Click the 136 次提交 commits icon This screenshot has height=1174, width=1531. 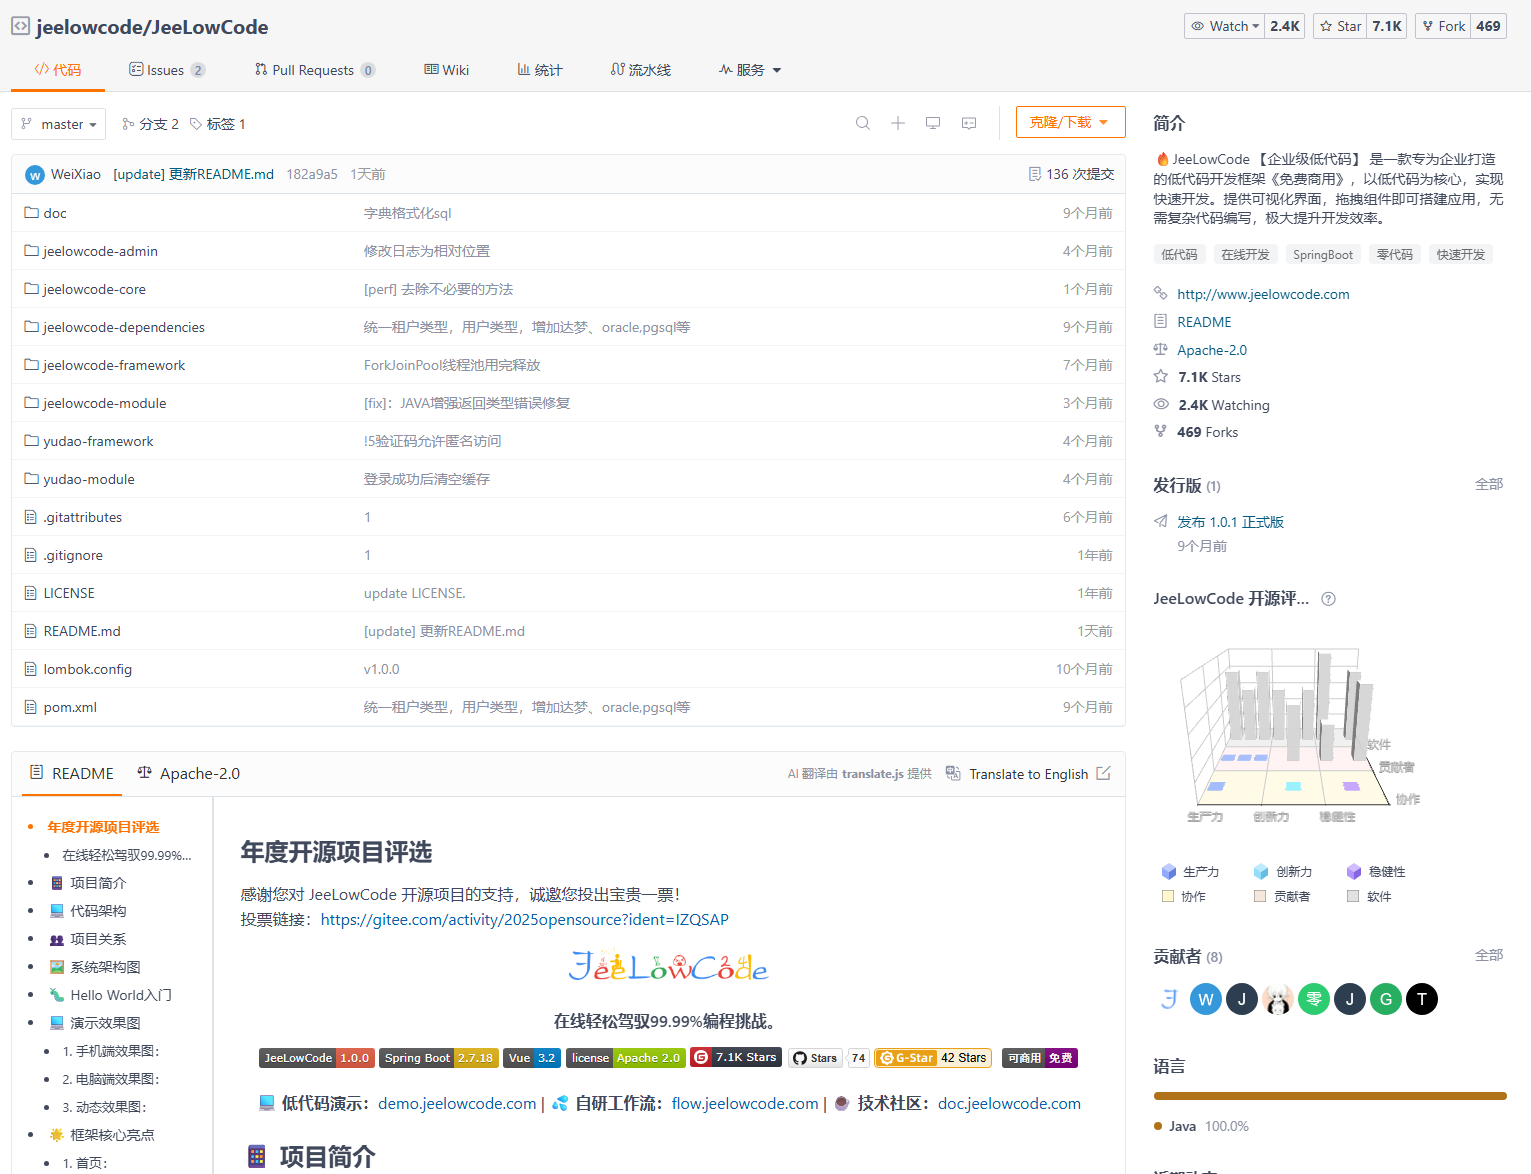(1035, 174)
